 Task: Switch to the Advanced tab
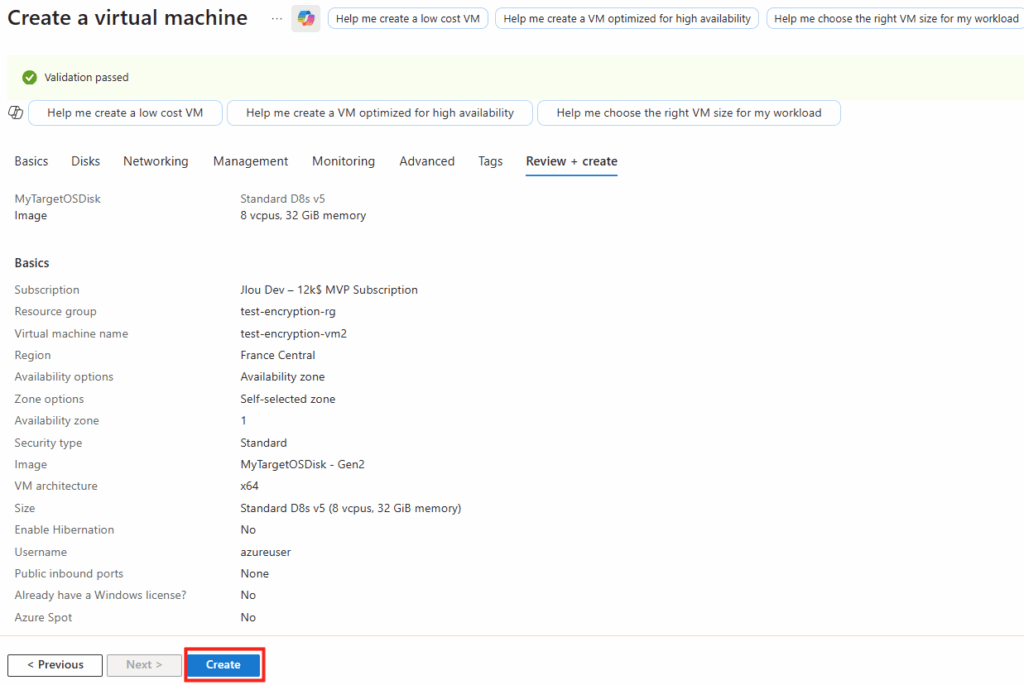427,161
